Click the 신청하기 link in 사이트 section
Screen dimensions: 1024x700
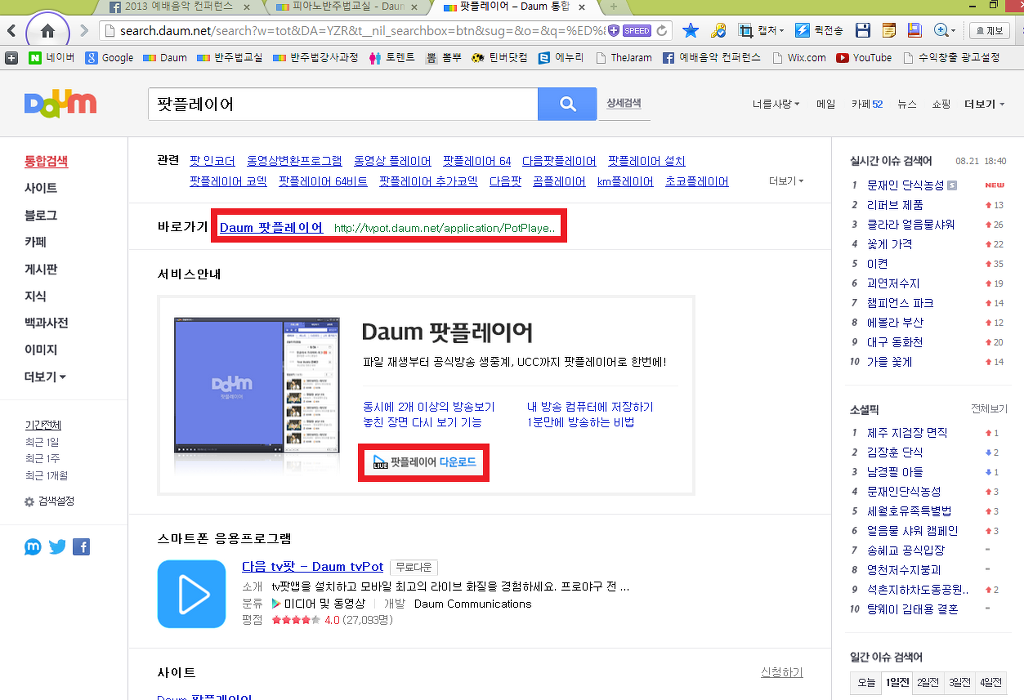[782, 672]
